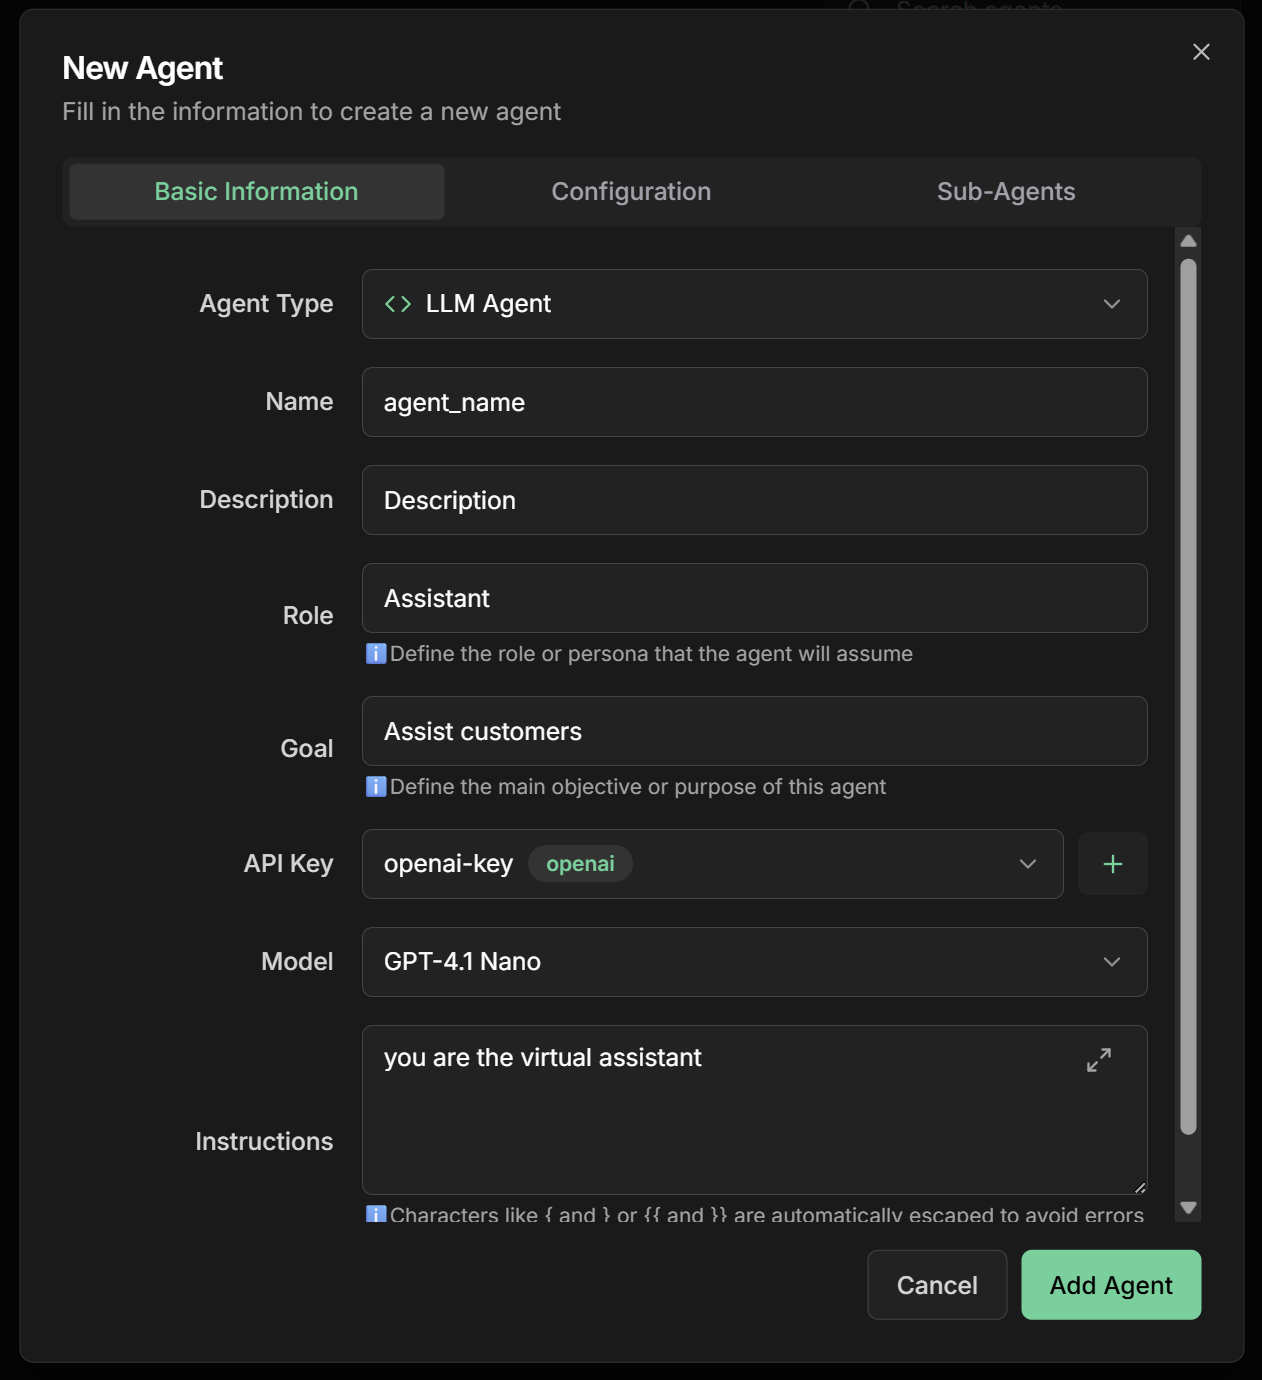1262x1380 pixels.
Task: Expand the Instructions editor via the diagonal arrows icon
Action: (x=1098, y=1059)
